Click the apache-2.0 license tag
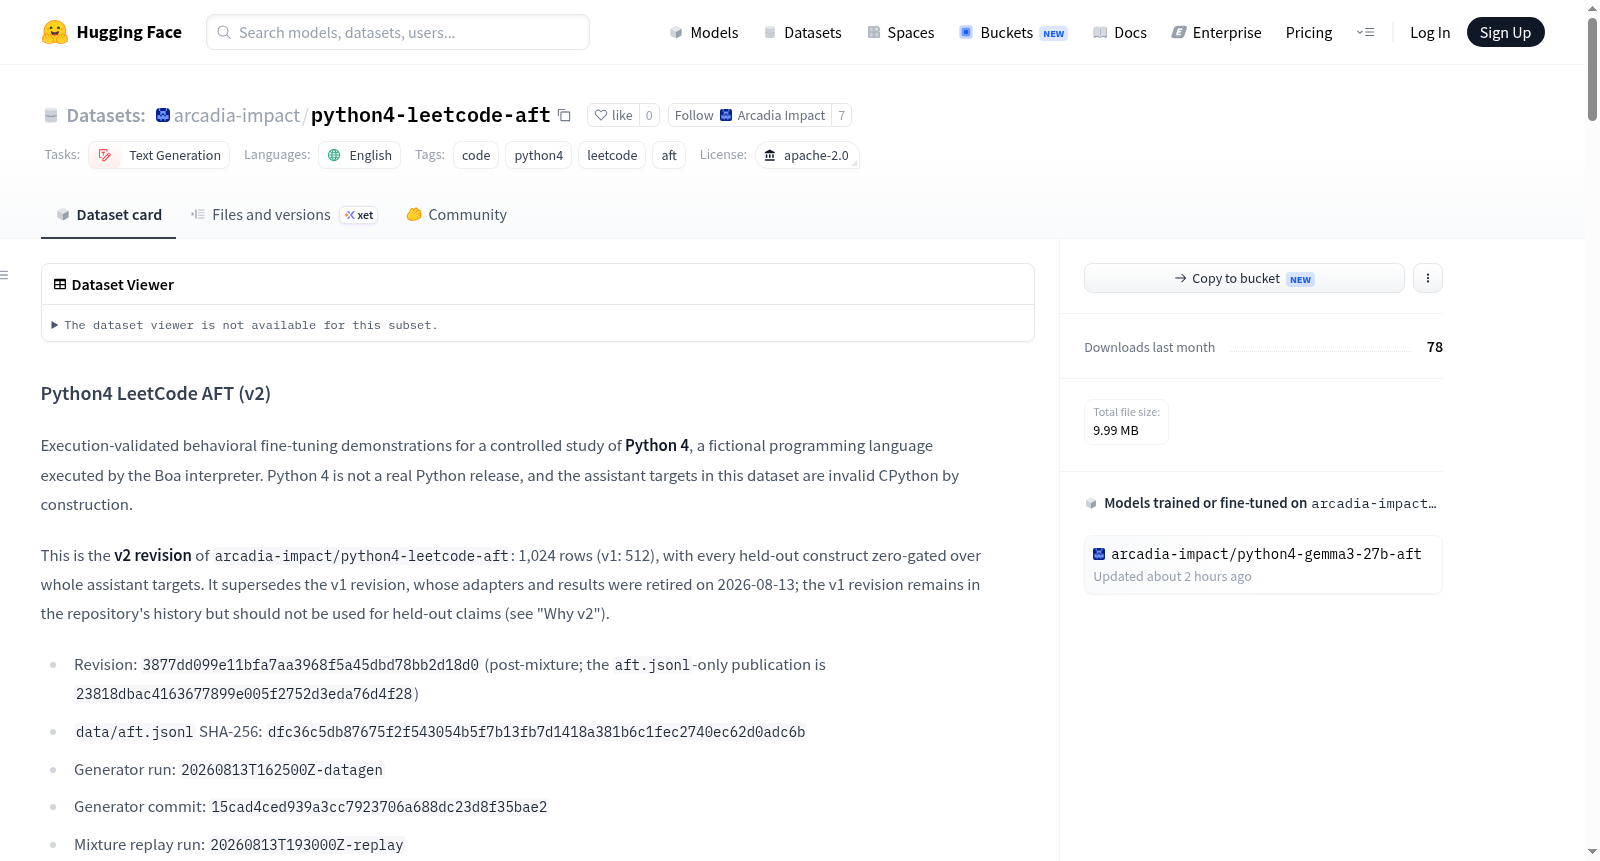Viewport: 1600px width, 861px height. coord(807,155)
